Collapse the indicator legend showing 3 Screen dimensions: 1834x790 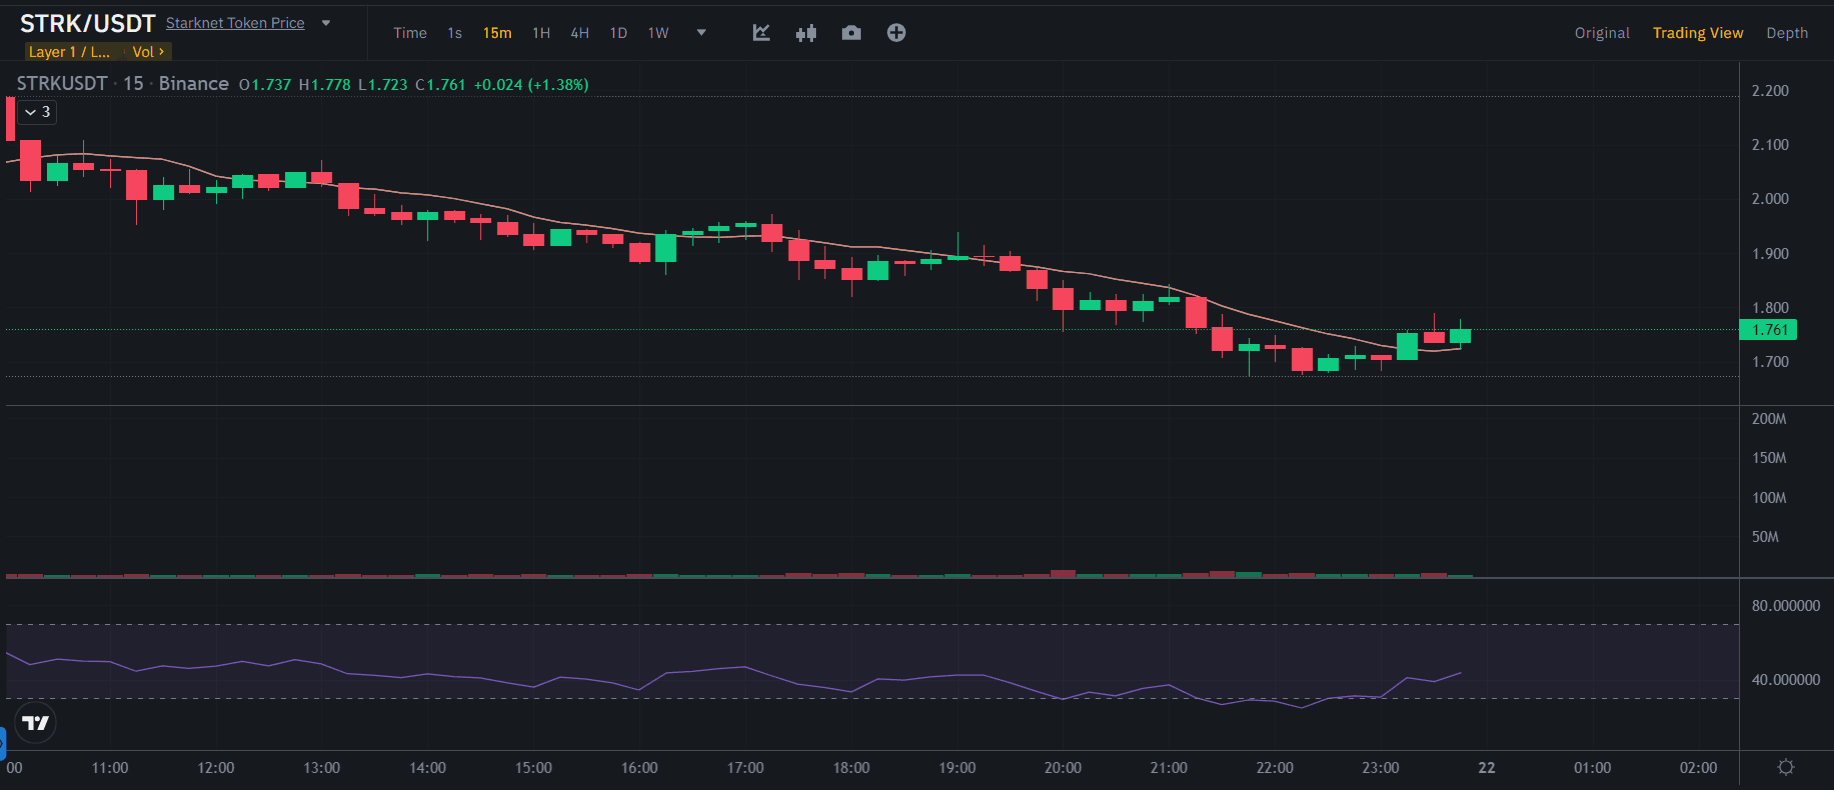coord(37,112)
